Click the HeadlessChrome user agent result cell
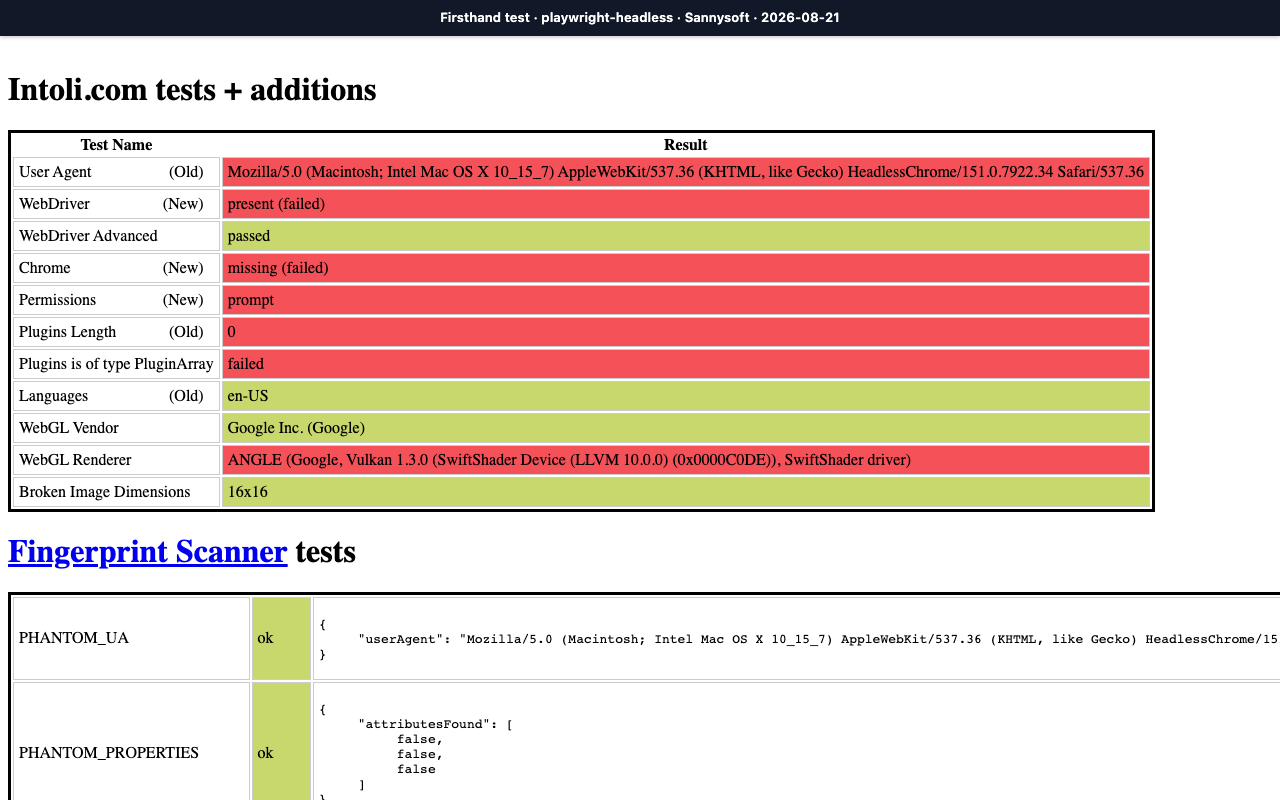The image size is (1280, 800). [686, 172]
